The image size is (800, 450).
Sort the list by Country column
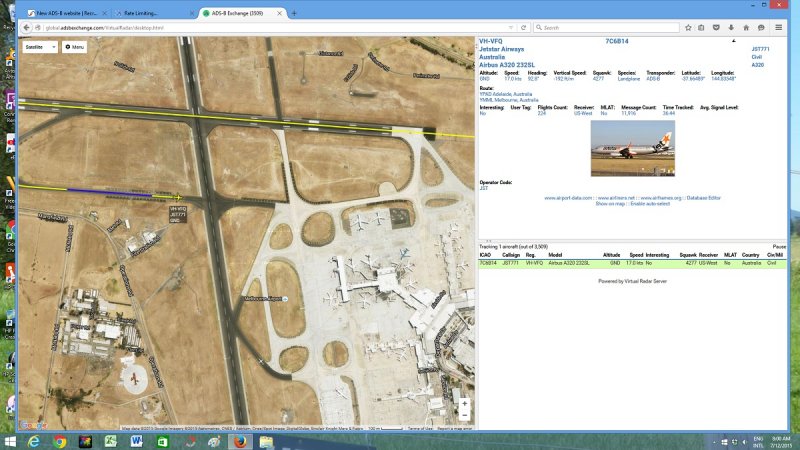pos(751,255)
